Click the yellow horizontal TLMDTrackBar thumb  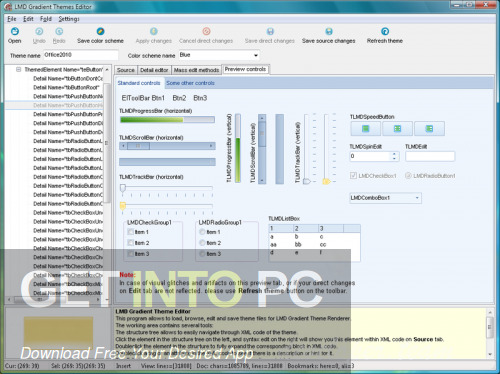[123, 206]
